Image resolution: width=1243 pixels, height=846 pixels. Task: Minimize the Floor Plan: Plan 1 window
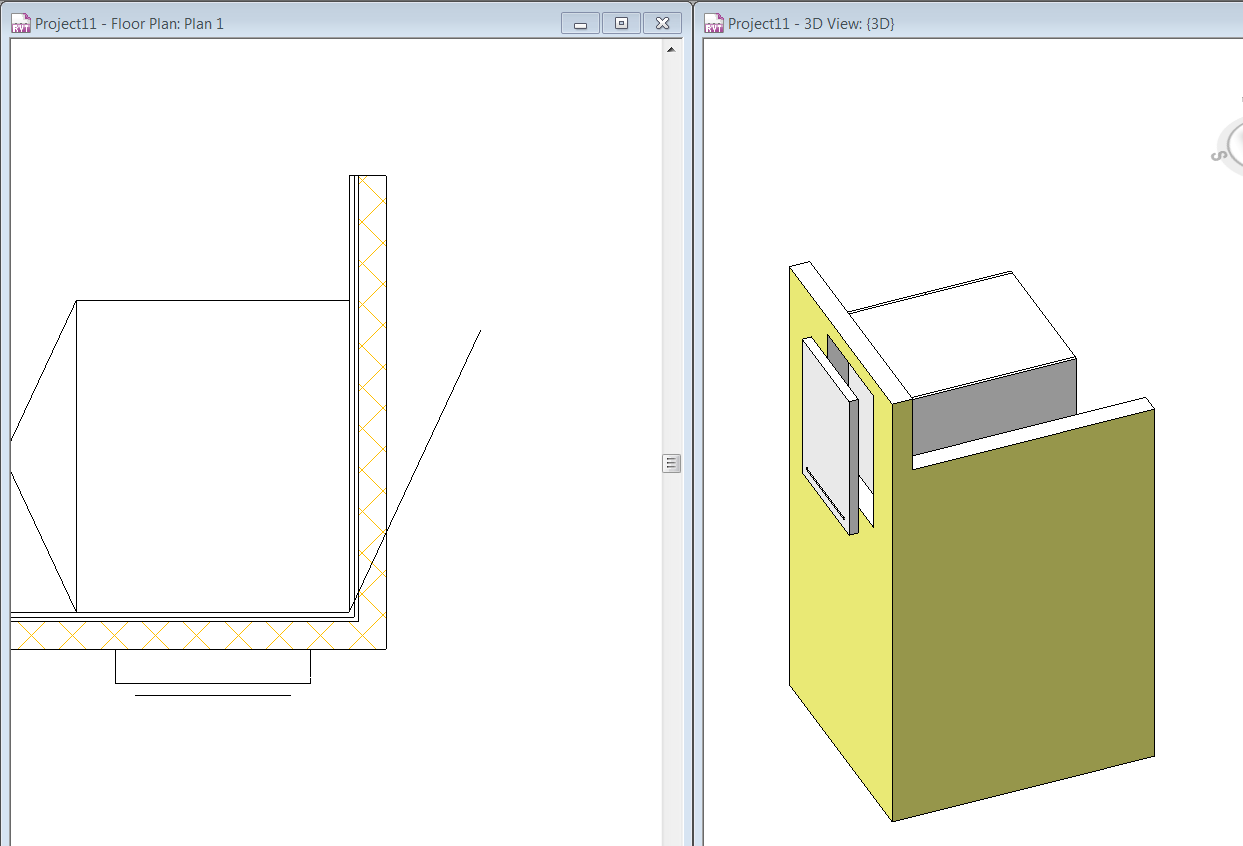pos(580,23)
